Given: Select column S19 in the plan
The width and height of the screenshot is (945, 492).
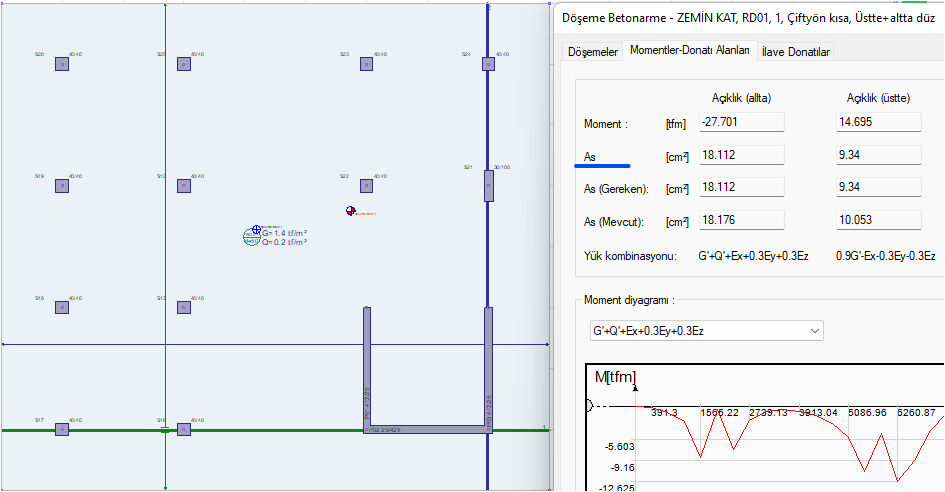Looking at the screenshot, I should click(x=61, y=186).
